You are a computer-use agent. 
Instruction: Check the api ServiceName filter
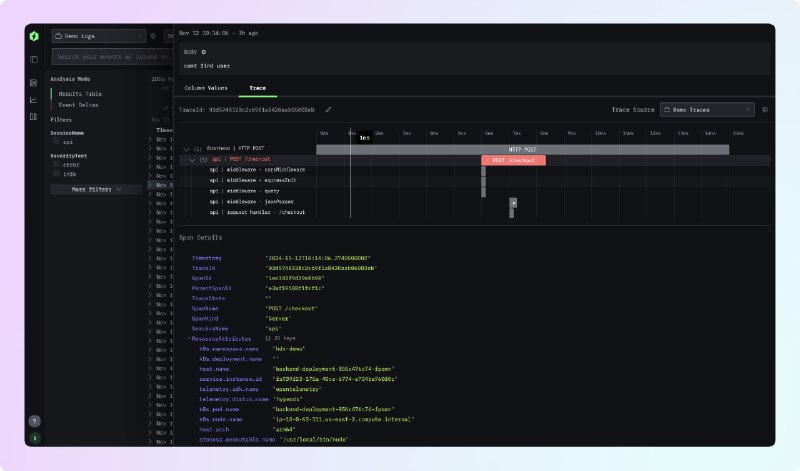[56, 142]
